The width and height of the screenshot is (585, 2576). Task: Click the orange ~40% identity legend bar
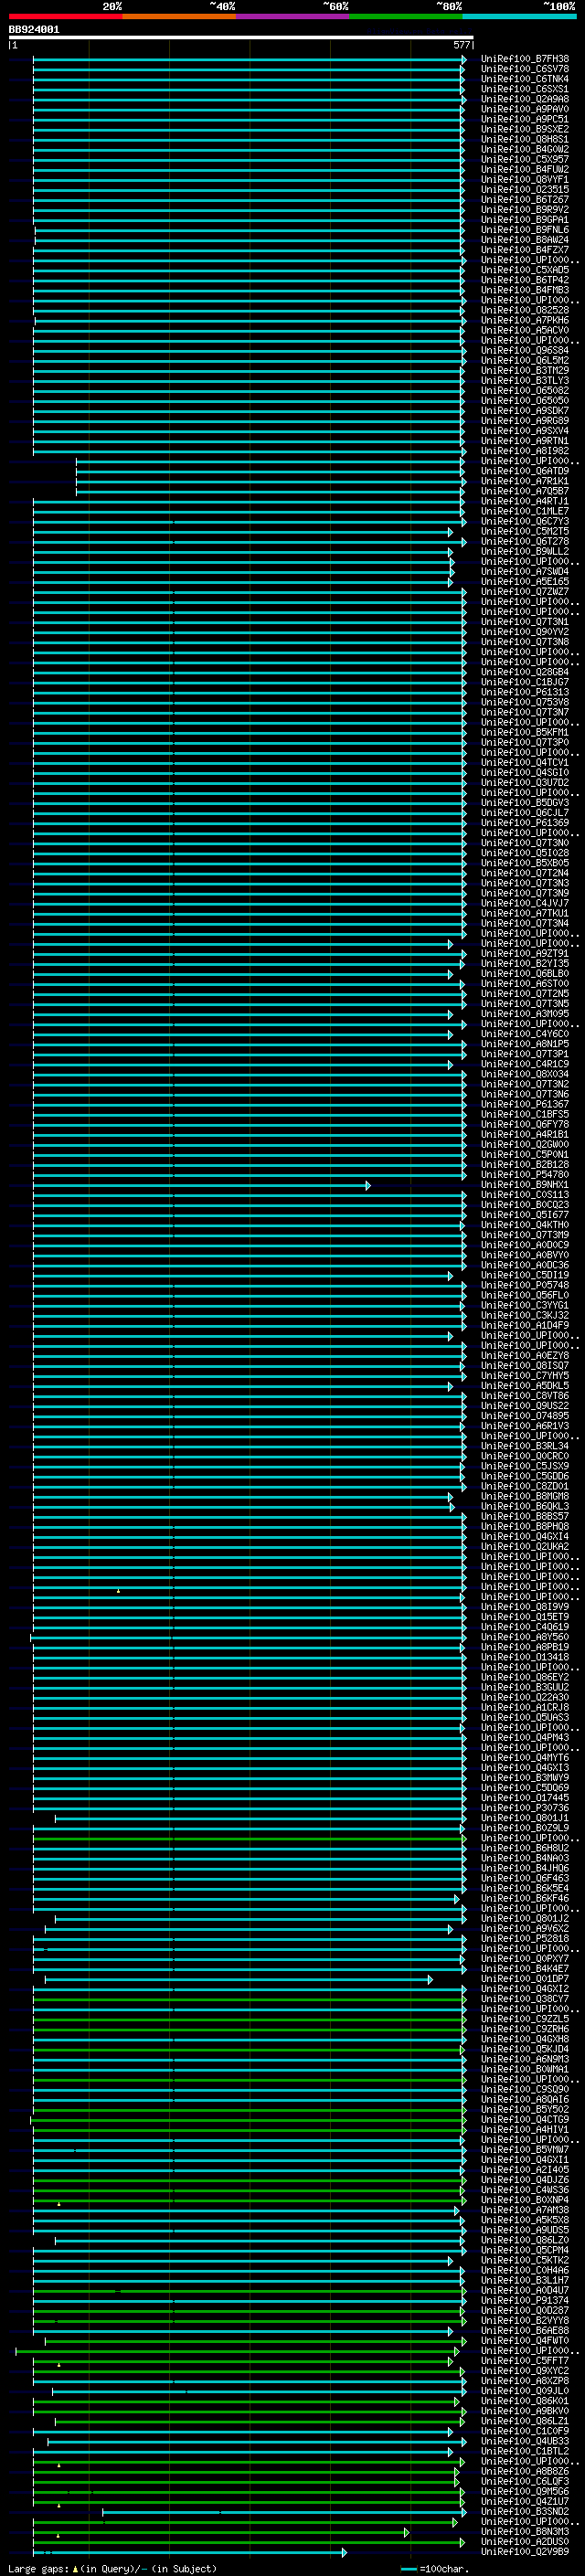tap(179, 16)
